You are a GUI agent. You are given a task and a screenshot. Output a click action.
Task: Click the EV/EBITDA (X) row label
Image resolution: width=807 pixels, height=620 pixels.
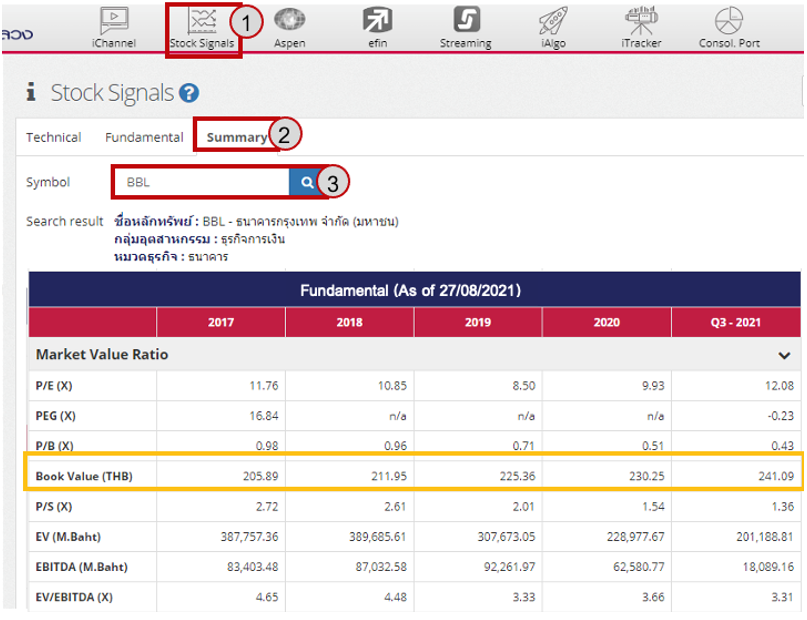pos(76,596)
